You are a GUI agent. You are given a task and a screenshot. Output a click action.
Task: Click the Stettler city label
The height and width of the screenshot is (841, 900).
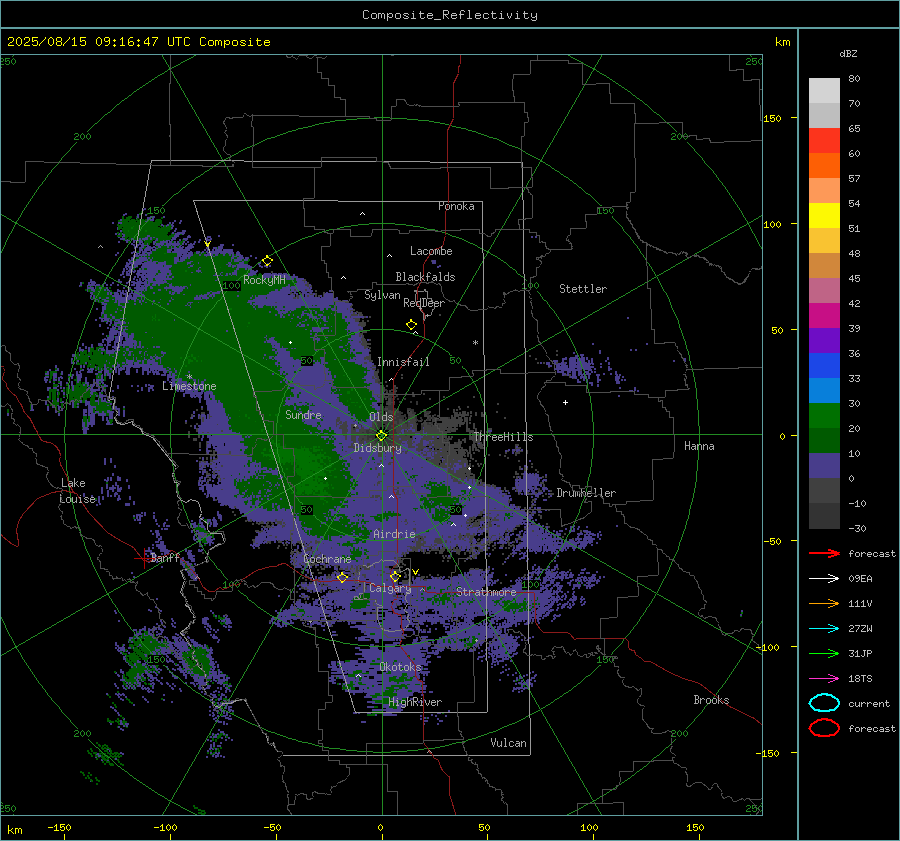pyautogui.click(x=583, y=289)
